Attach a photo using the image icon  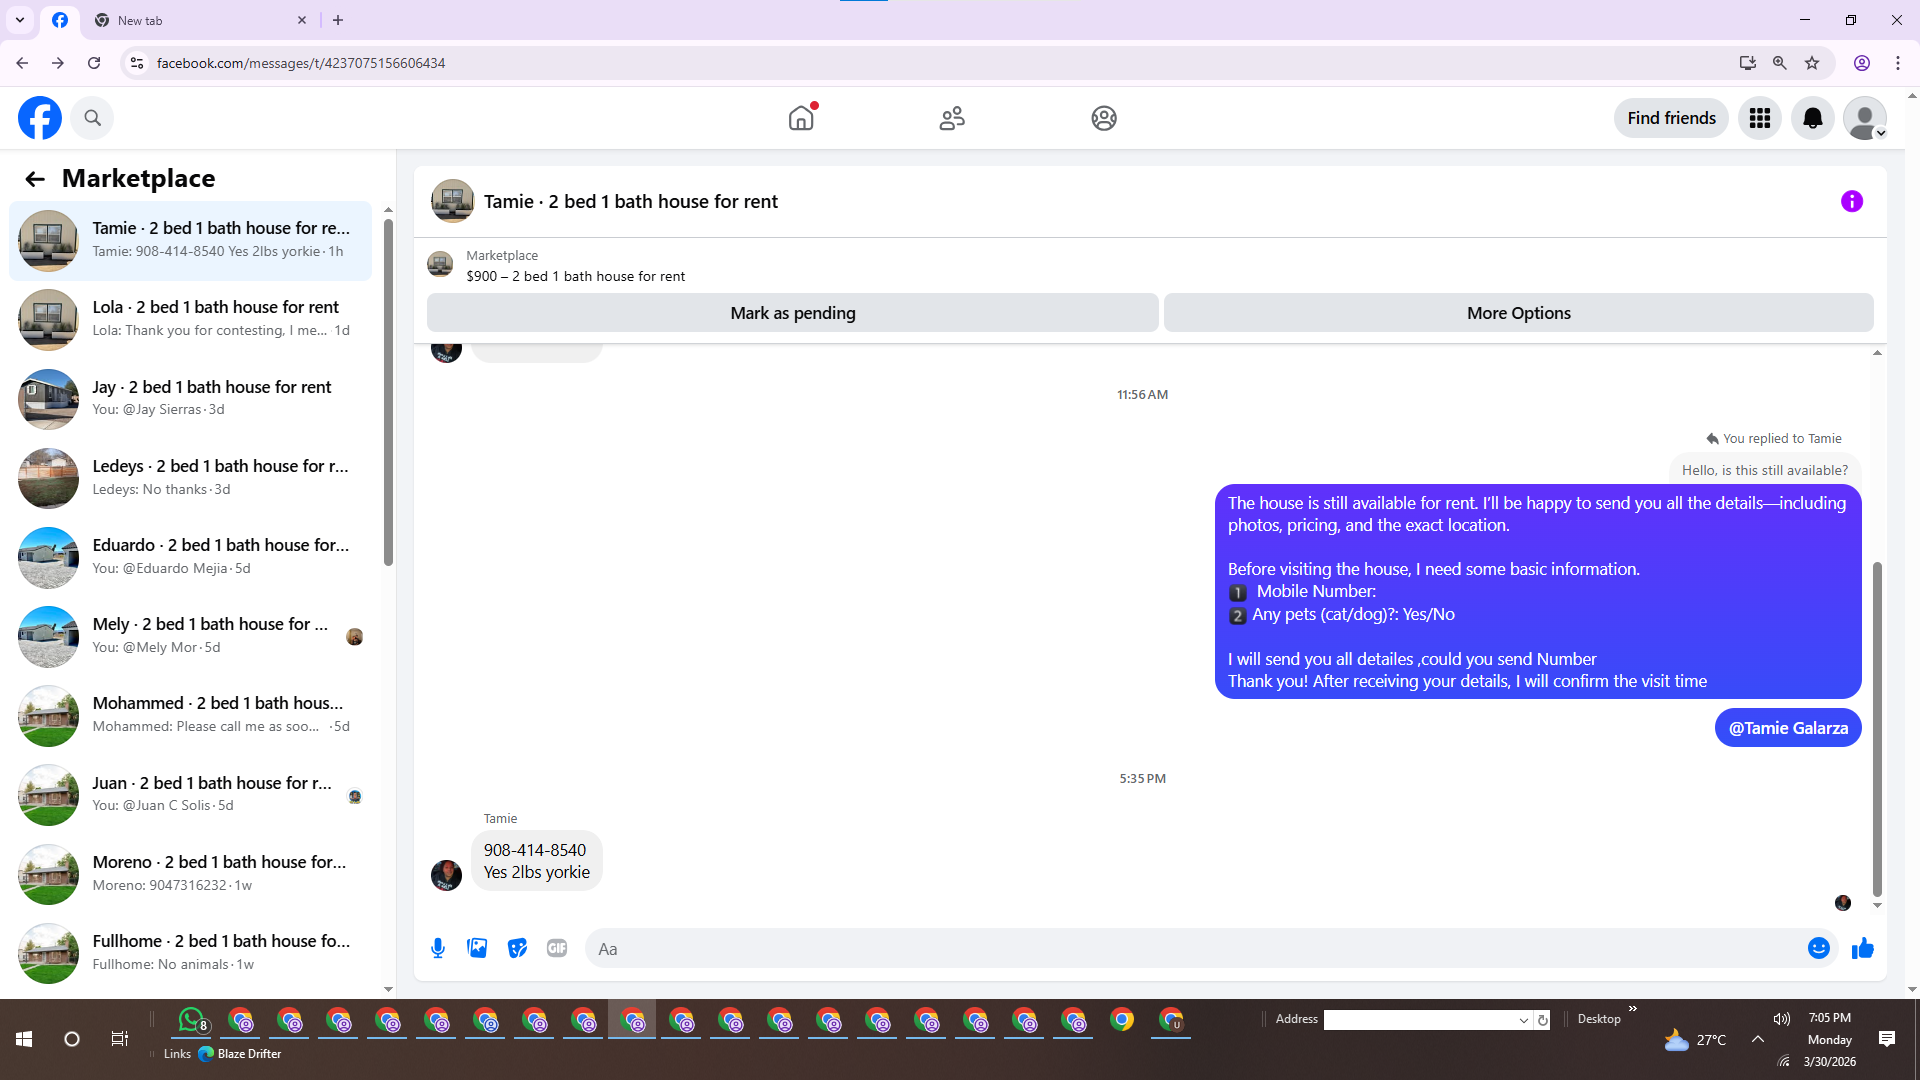tap(477, 948)
